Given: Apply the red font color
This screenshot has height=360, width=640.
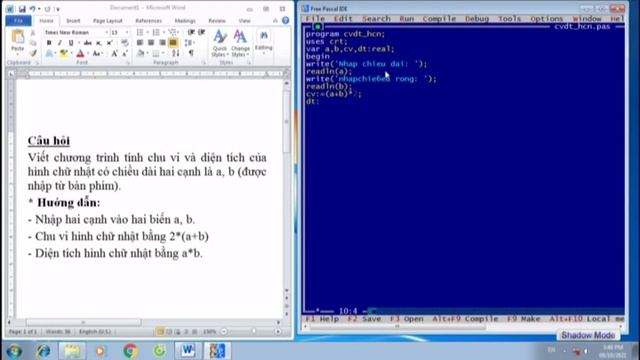Looking at the screenshot, I should 80,53.
